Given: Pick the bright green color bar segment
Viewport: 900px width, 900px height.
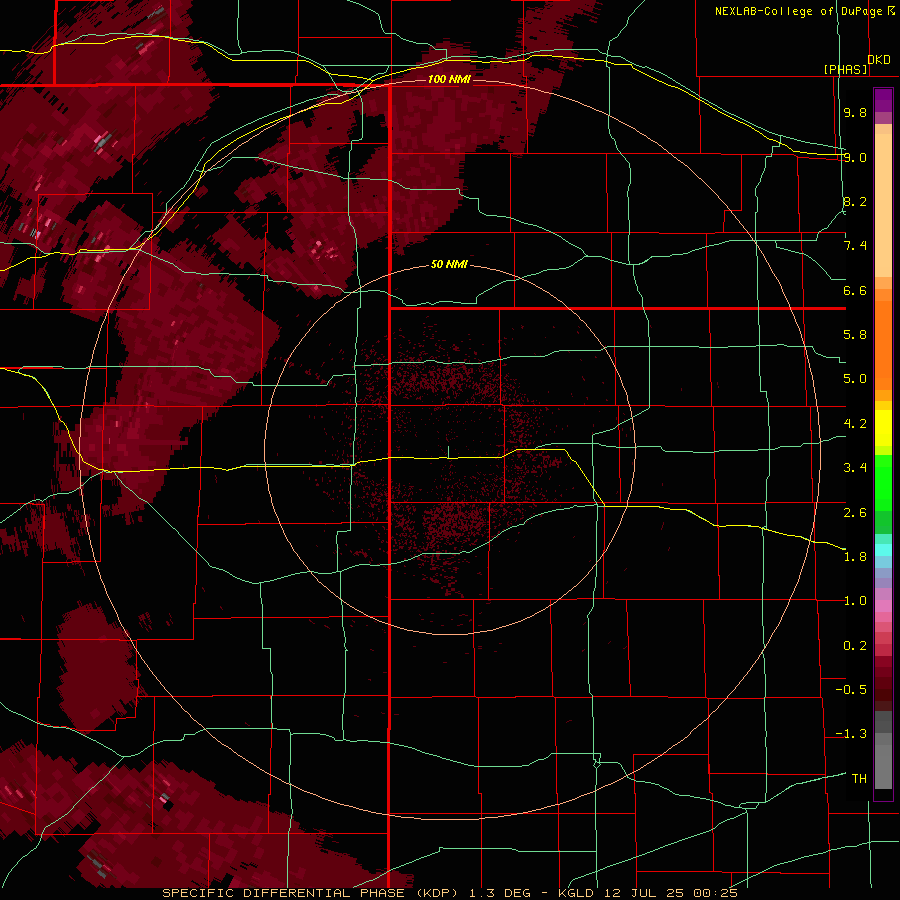Looking at the screenshot, I should (883, 483).
